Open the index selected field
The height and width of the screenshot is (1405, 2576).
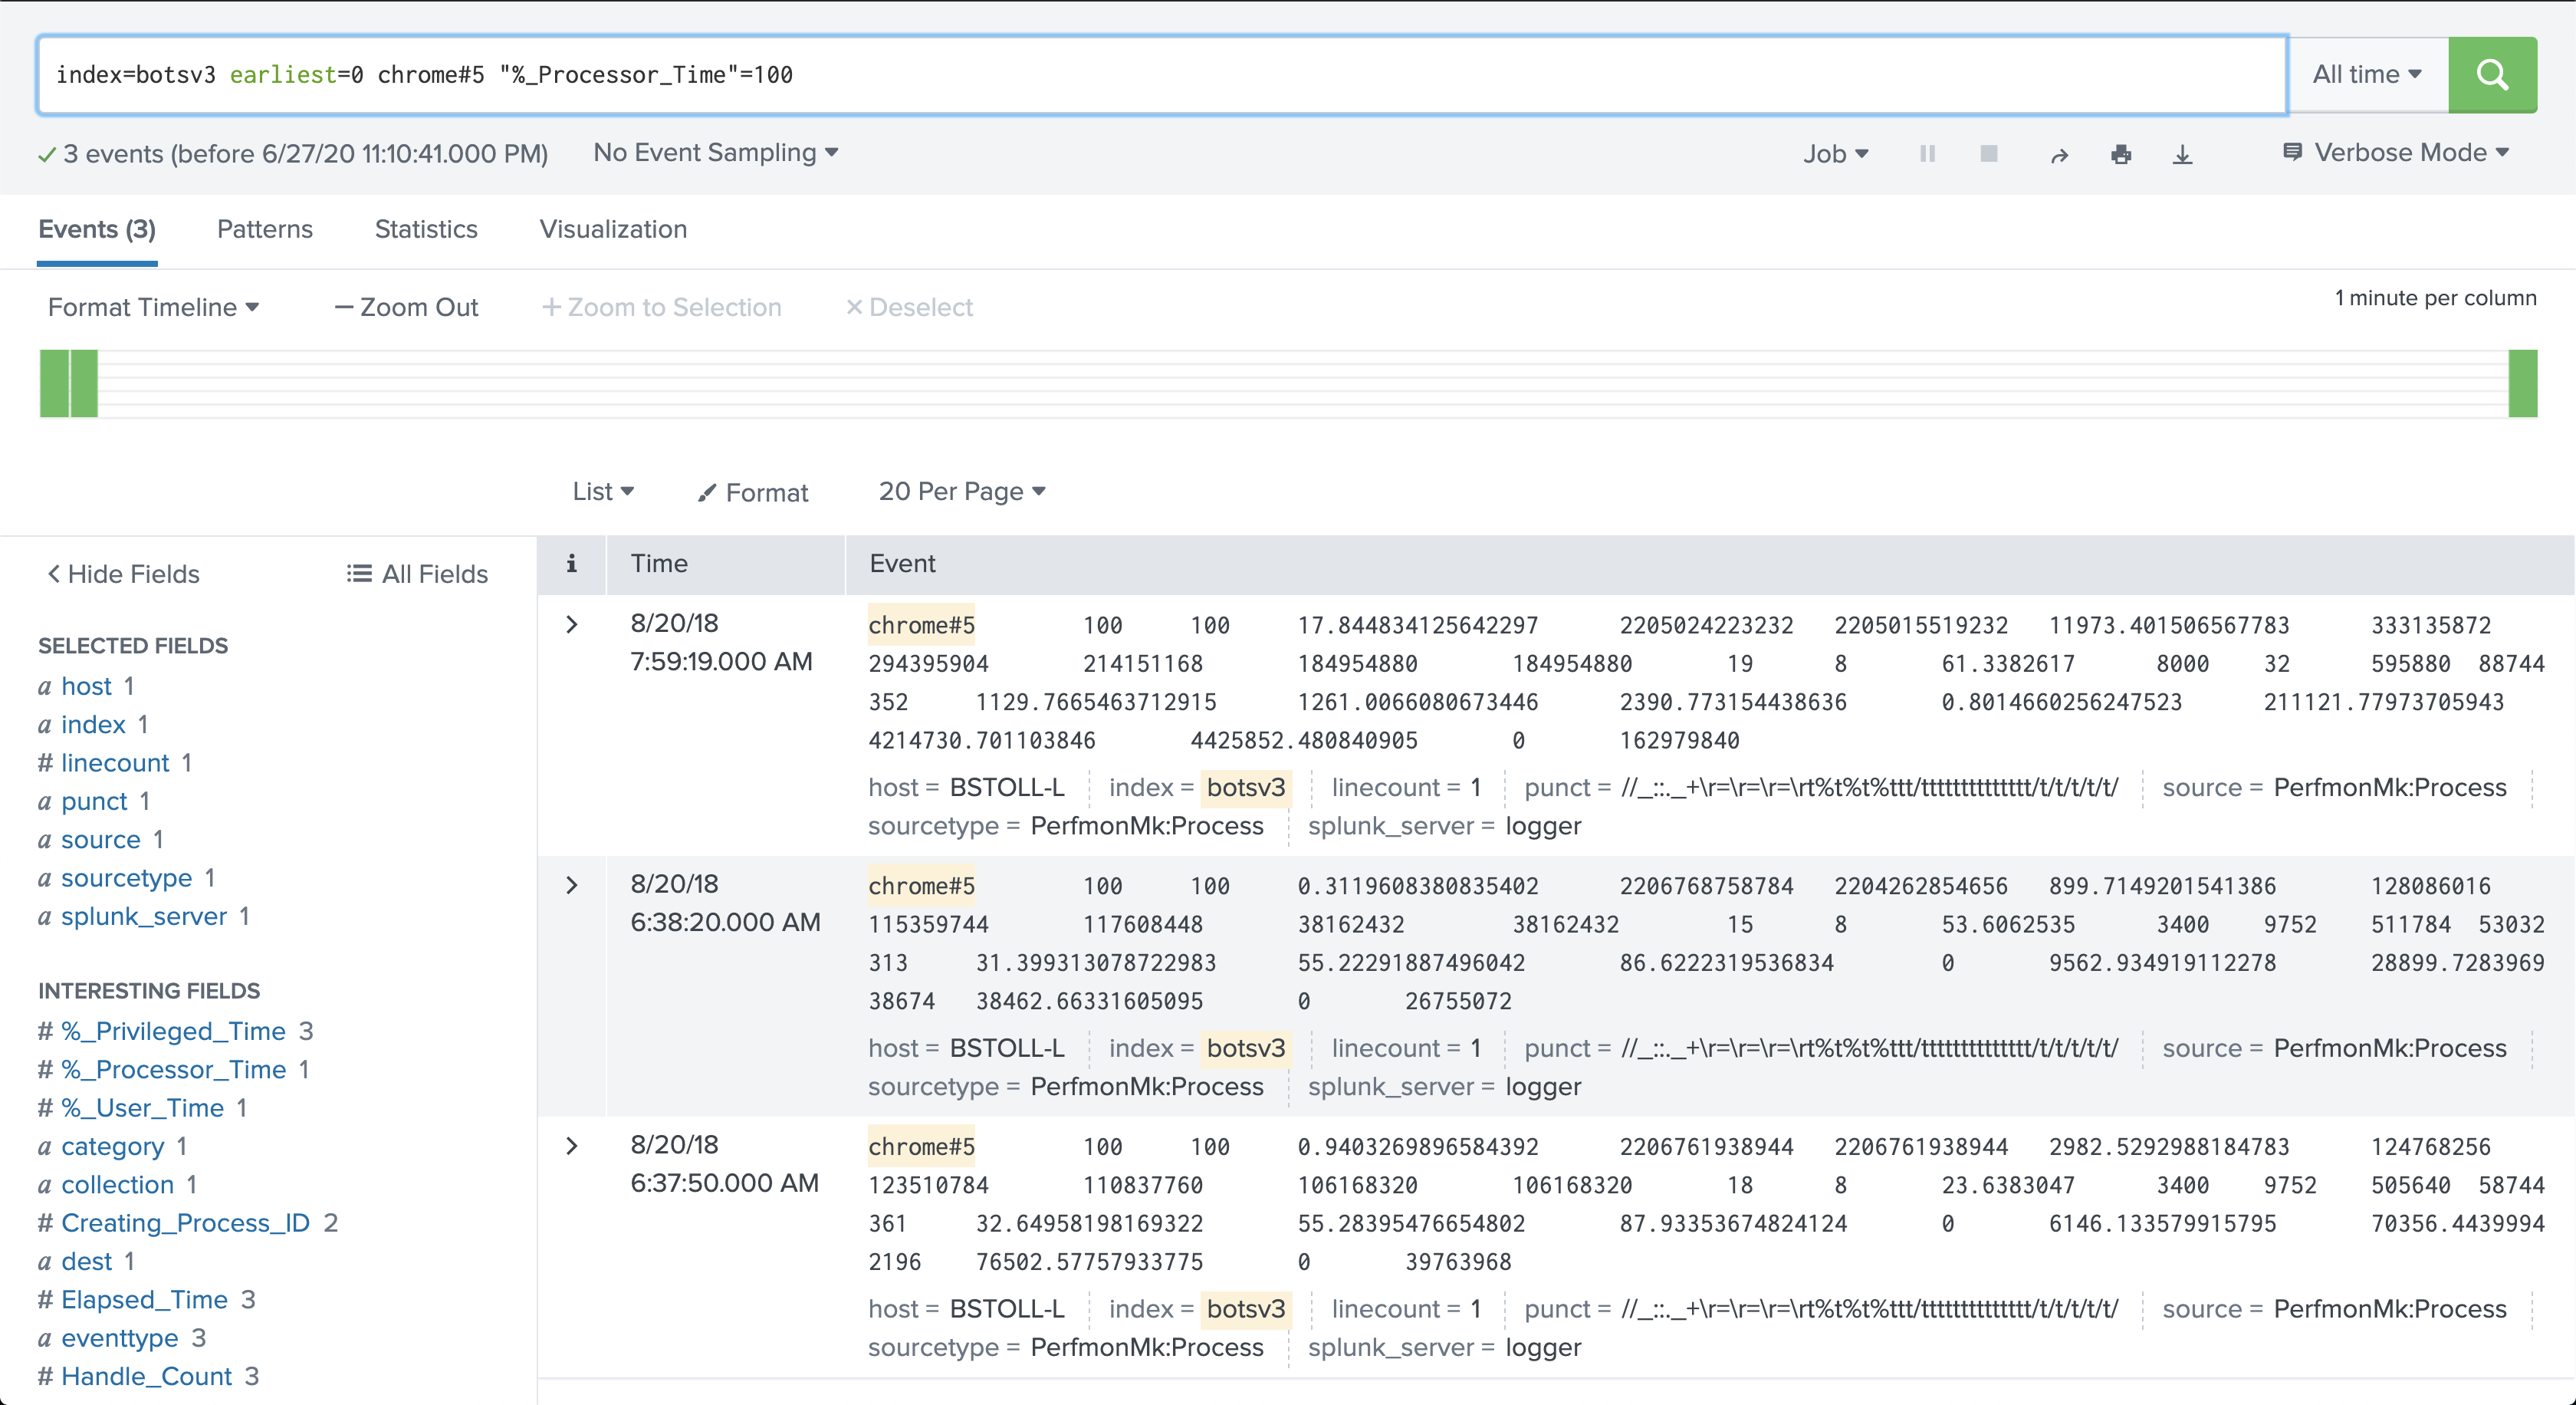click(93, 724)
